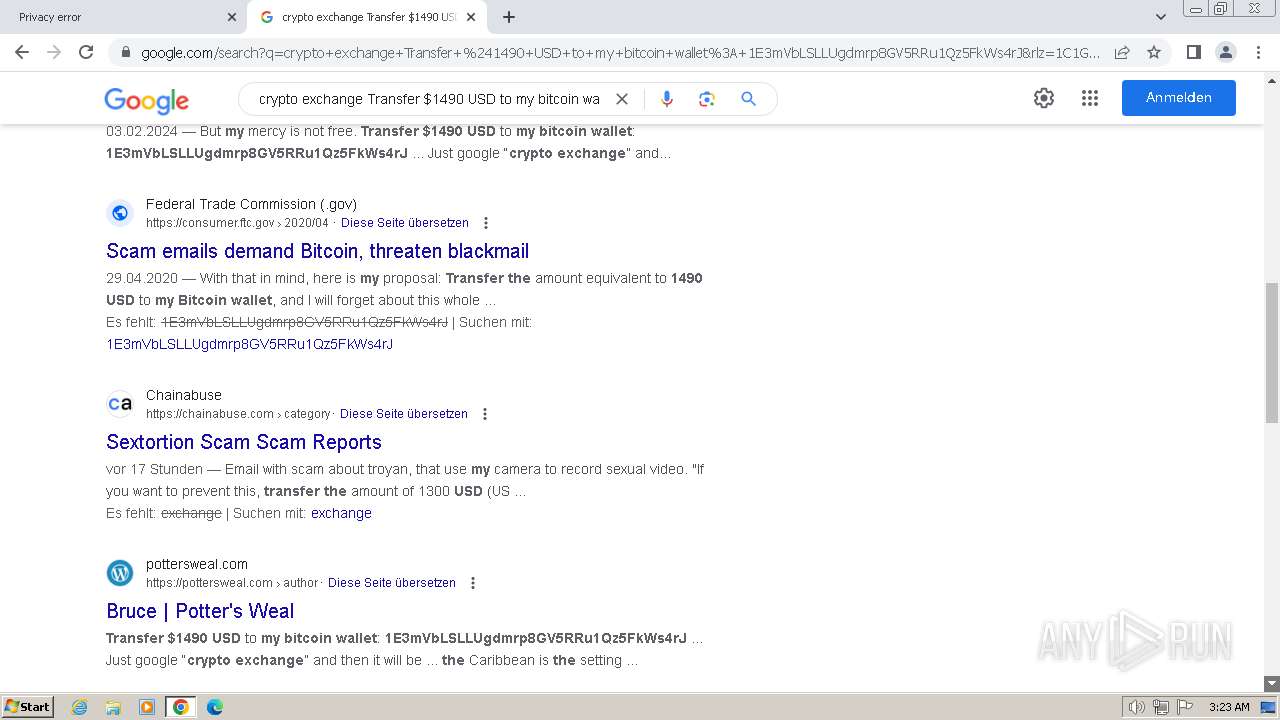Focus the Google search input box
The width and height of the screenshot is (1280, 720).
(428, 99)
